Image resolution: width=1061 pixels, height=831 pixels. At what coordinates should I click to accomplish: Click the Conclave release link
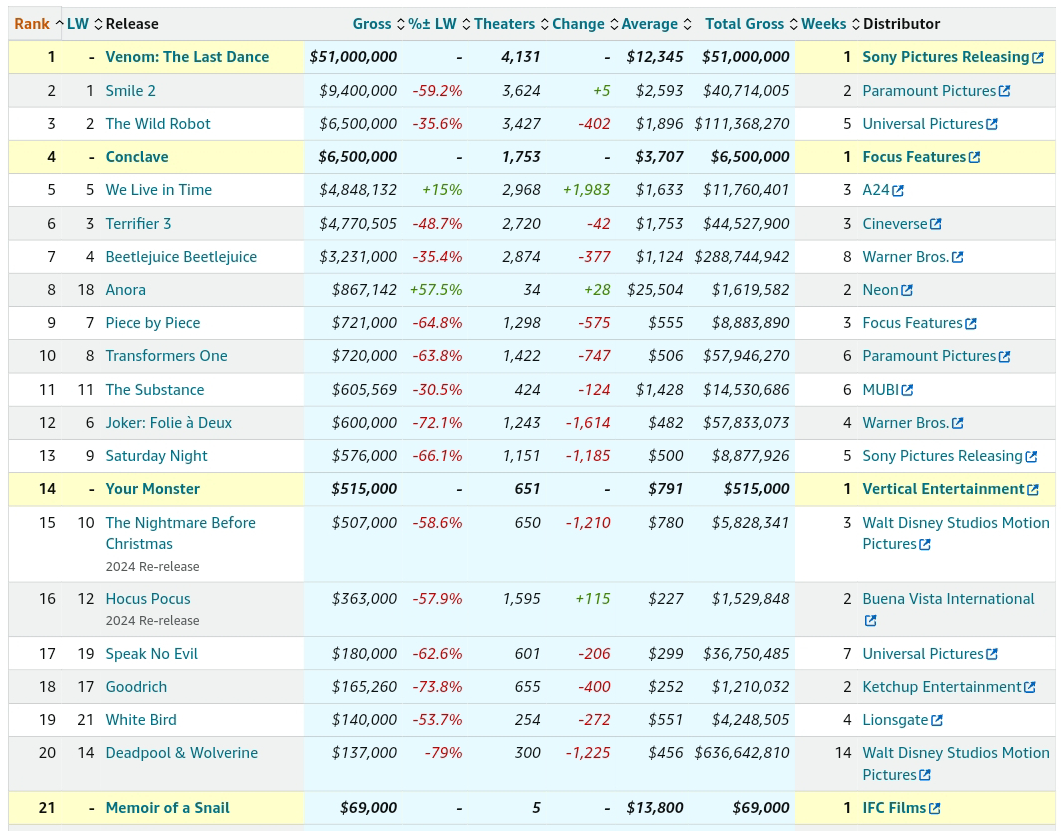137,157
